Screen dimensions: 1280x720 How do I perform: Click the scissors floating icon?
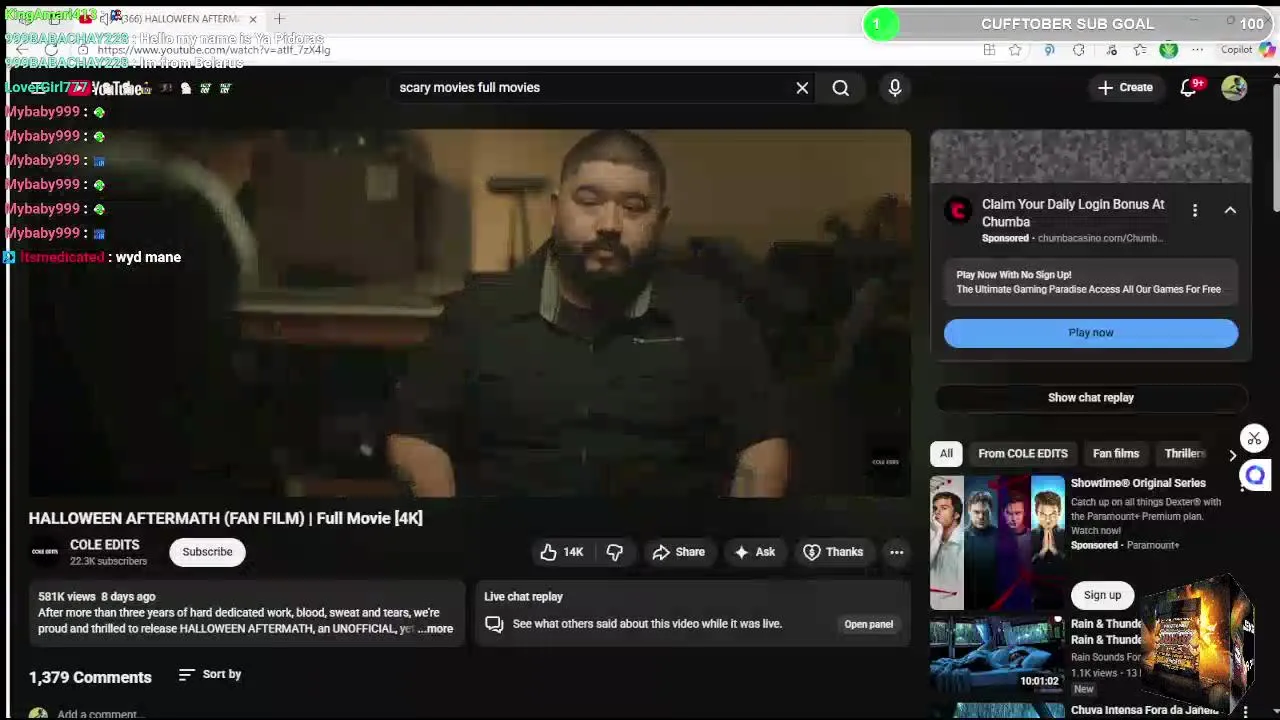(1254, 438)
